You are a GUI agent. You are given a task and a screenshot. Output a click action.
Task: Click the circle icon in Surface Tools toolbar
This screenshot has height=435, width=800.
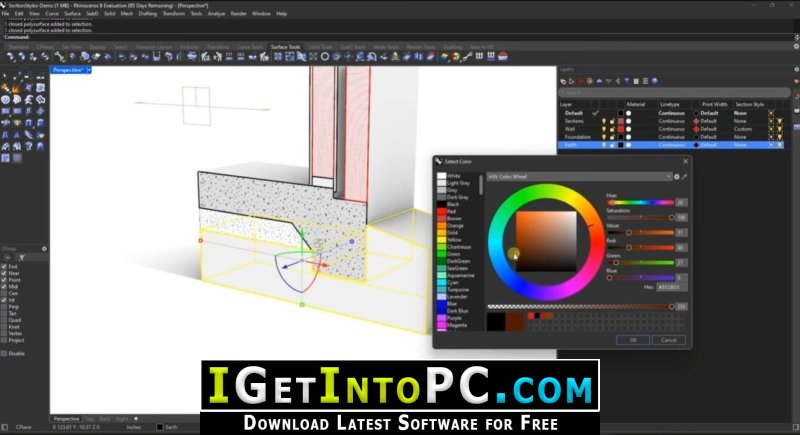pyautogui.click(x=324, y=57)
